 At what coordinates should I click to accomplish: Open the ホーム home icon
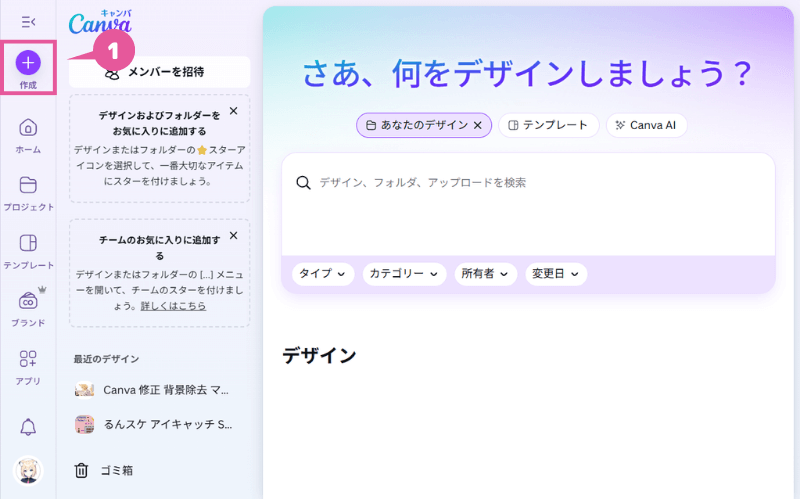(x=28, y=128)
